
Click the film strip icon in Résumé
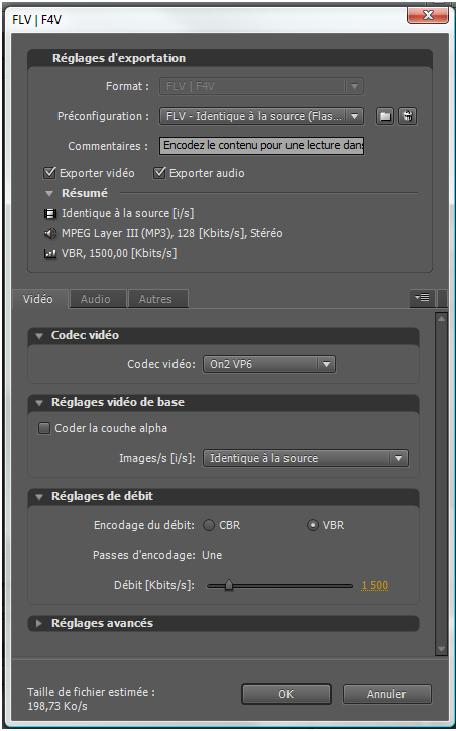click(x=49, y=214)
